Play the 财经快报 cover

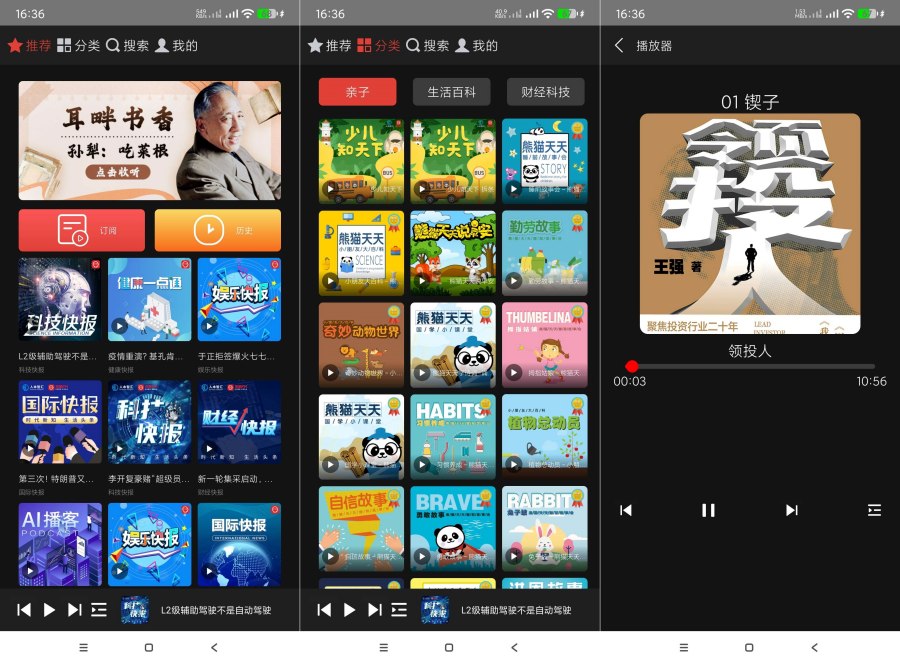239,422
